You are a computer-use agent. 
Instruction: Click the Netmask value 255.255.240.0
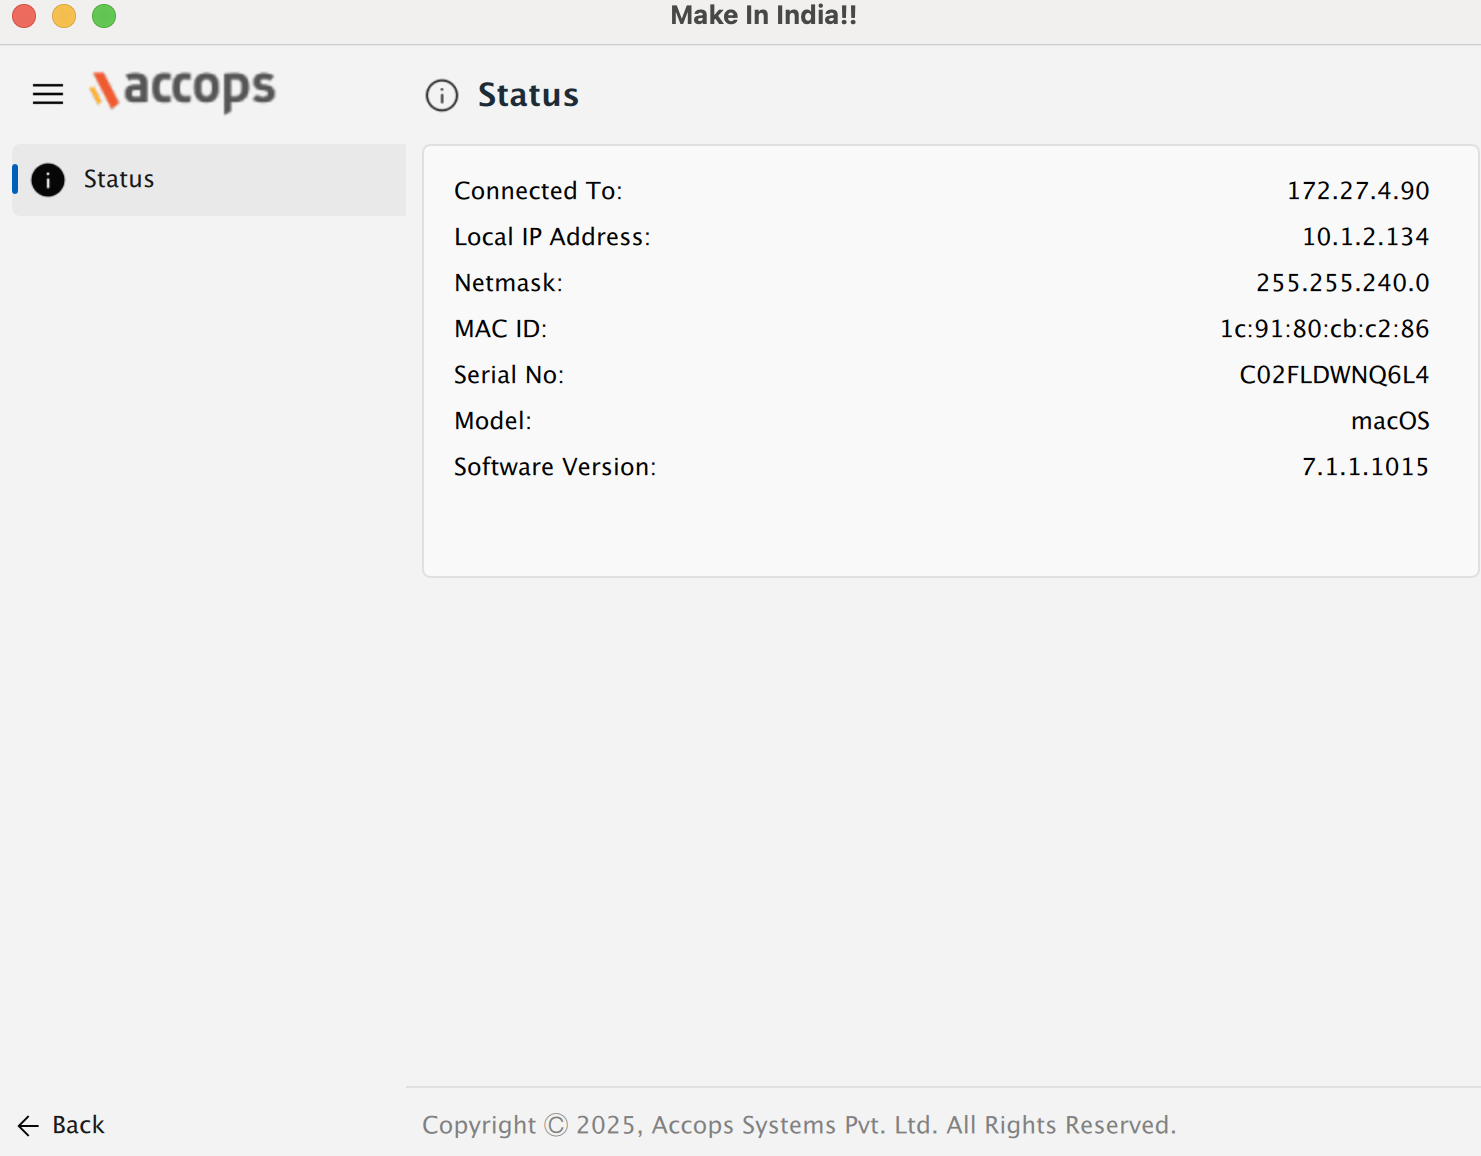click(1342, 283)
